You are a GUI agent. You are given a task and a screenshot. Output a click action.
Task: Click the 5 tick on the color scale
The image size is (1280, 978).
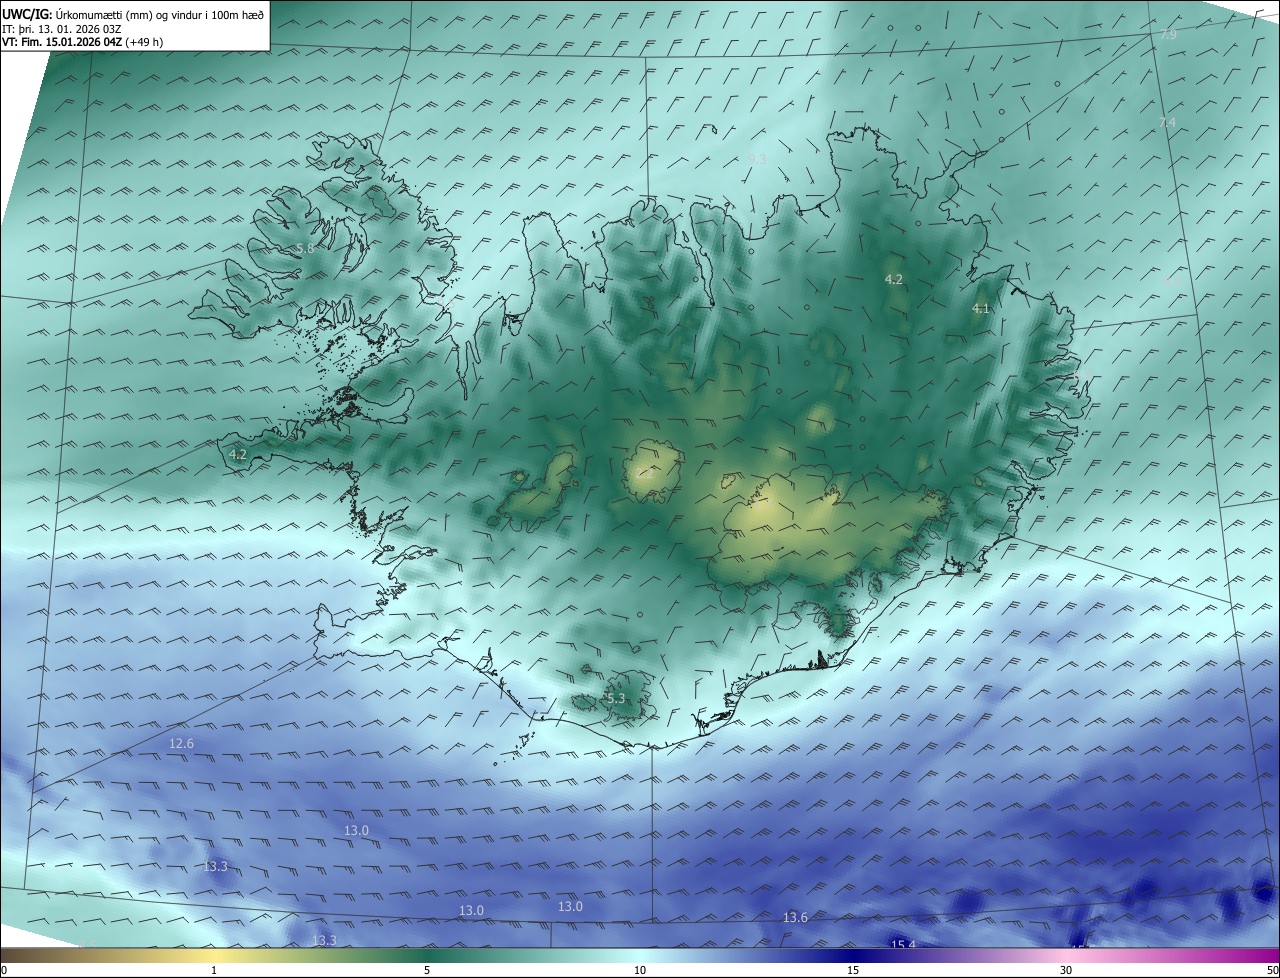click(427, 970)
